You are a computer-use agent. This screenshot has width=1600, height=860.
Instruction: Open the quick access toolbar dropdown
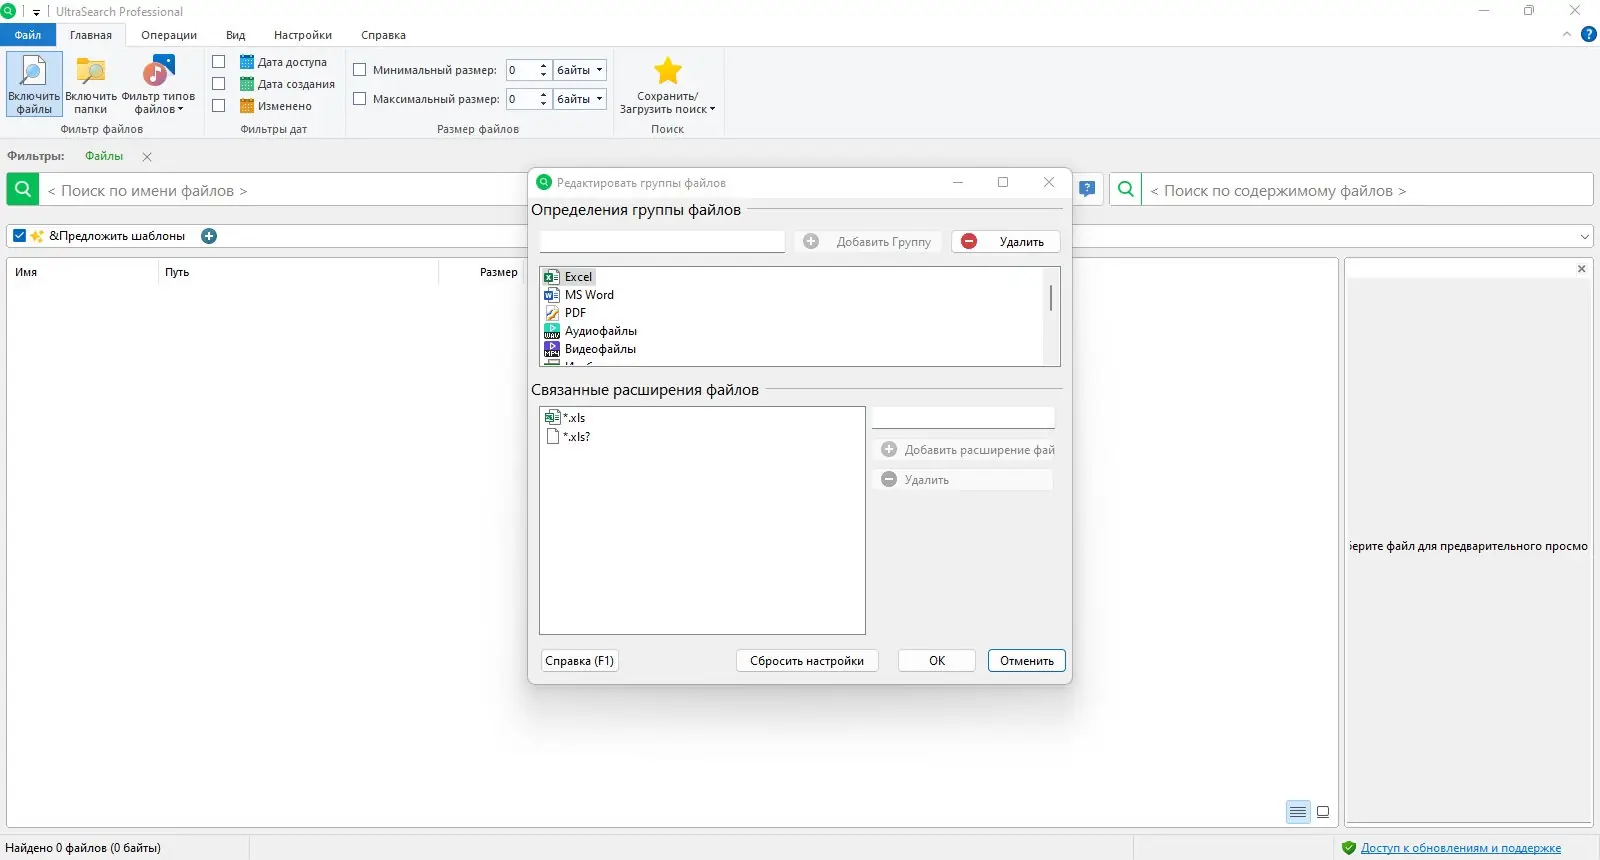[x=36, y=12]
